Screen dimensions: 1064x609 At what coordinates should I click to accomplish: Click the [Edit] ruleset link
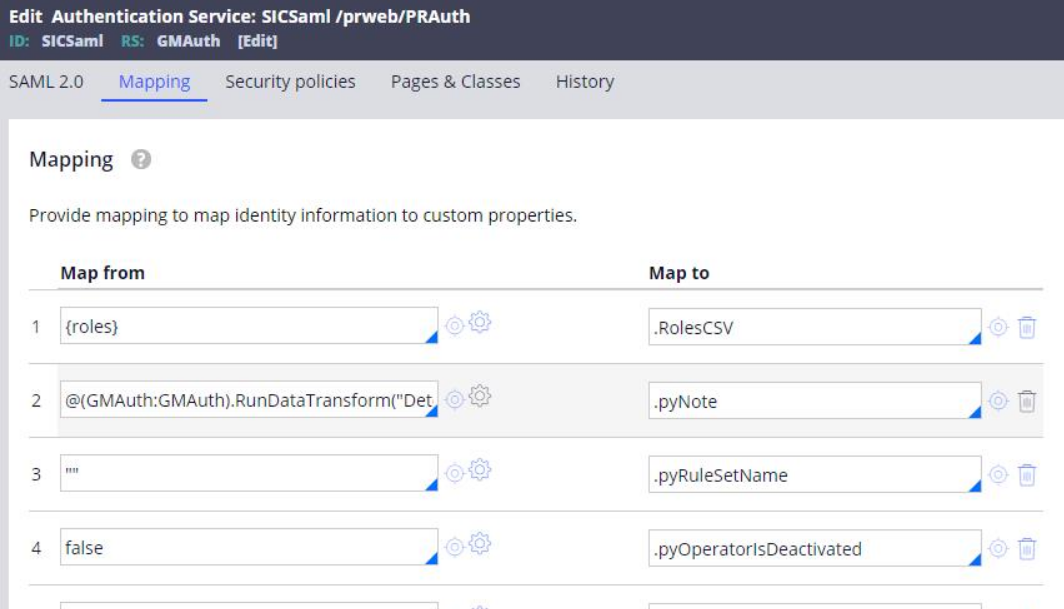pos(257,41)
